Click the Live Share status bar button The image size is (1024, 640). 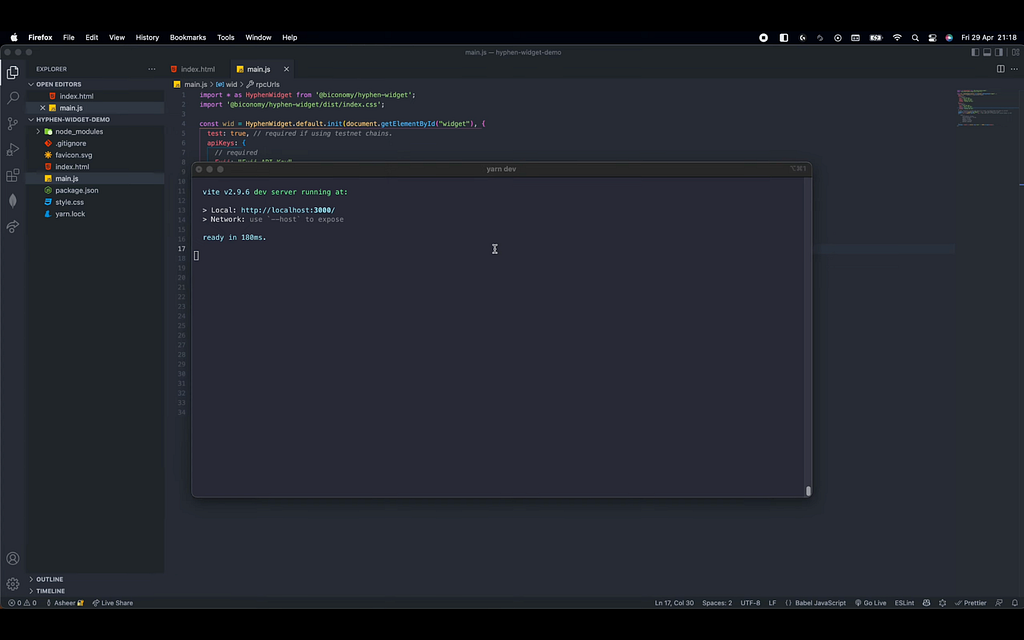click(x=112, y=603)
